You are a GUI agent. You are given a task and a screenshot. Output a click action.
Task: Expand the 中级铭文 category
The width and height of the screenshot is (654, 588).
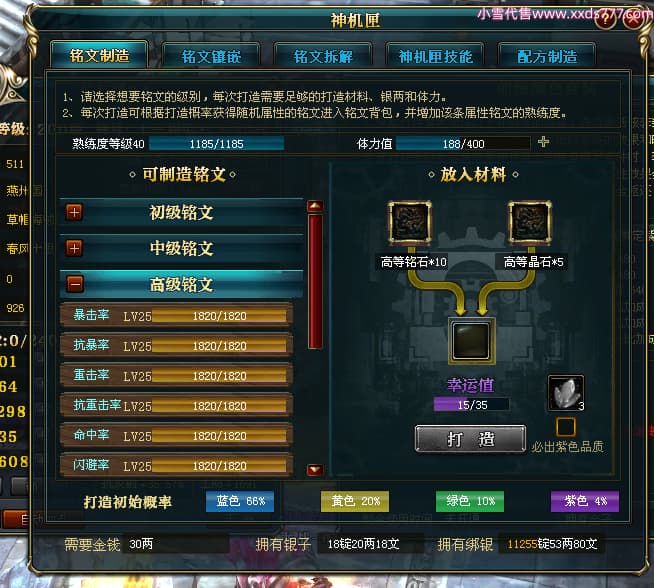point(74,248)
